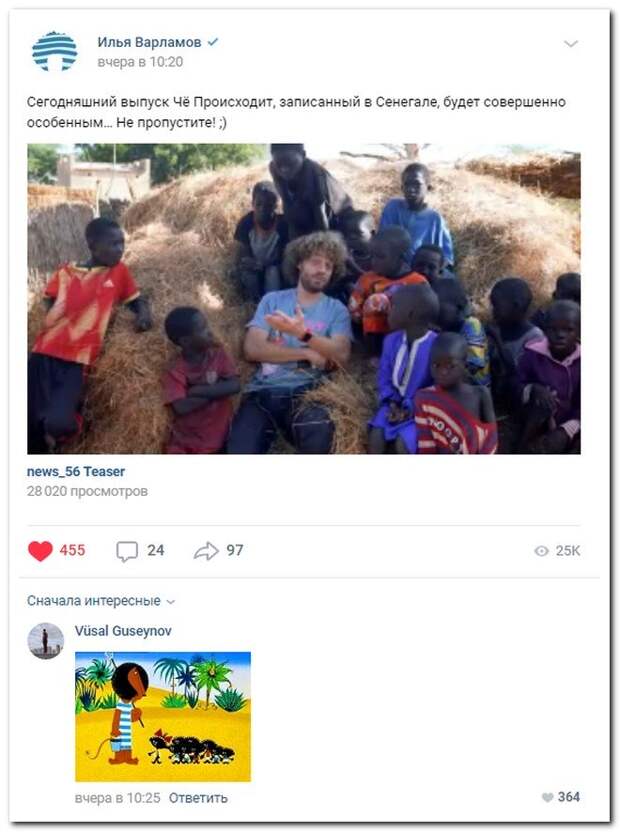
Task: Open Илья Варламов's profile avatar
Action: coord(54,51)
